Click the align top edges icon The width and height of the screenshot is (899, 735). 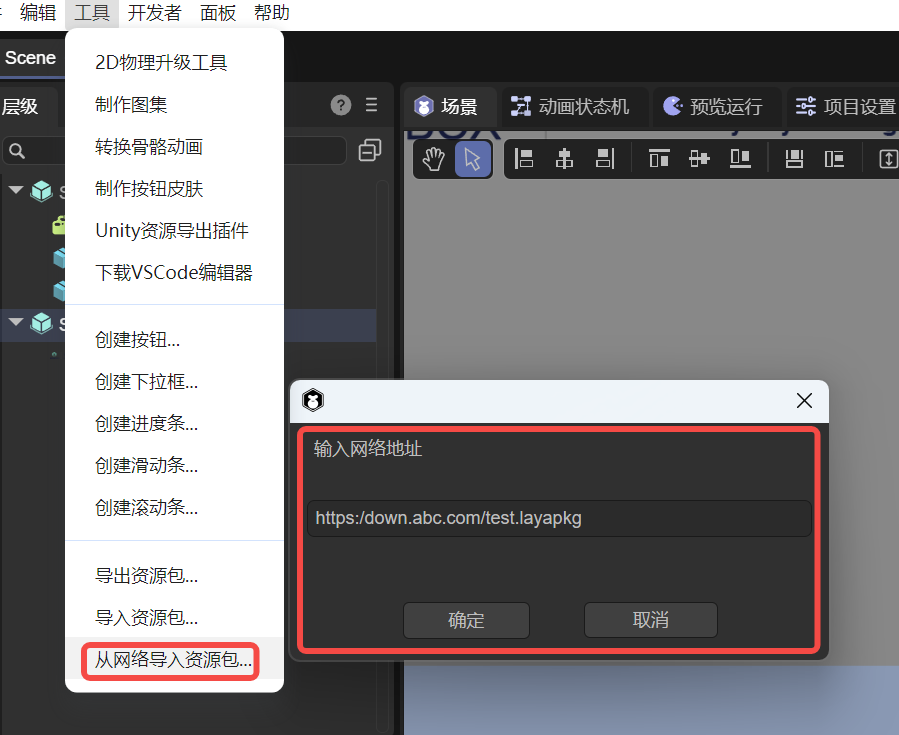click(659, 159)
